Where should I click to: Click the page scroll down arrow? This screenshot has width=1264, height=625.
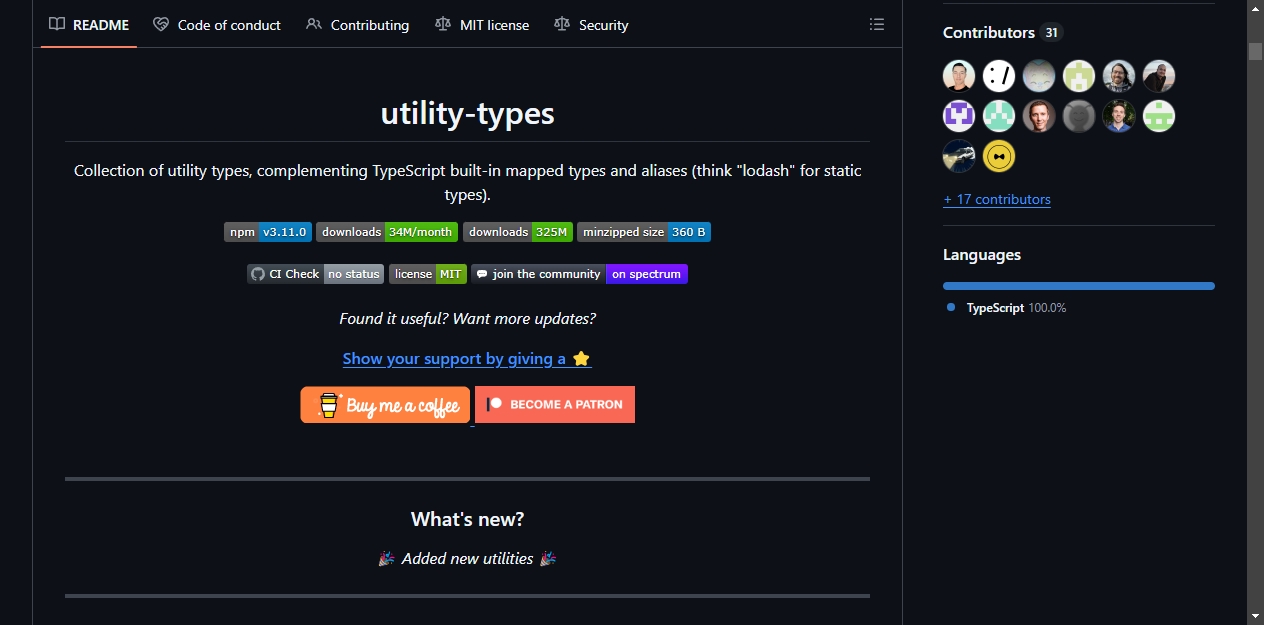(1255, 616)
